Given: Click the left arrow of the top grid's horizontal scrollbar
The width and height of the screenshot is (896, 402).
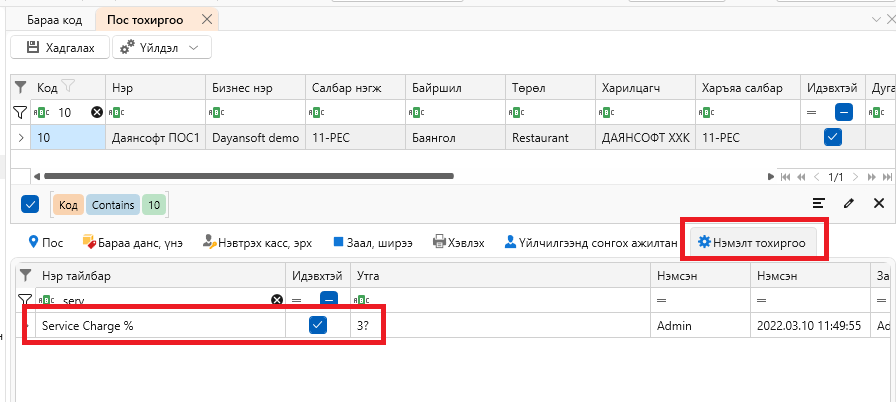Looking at the screenshot, I should 37,176.
